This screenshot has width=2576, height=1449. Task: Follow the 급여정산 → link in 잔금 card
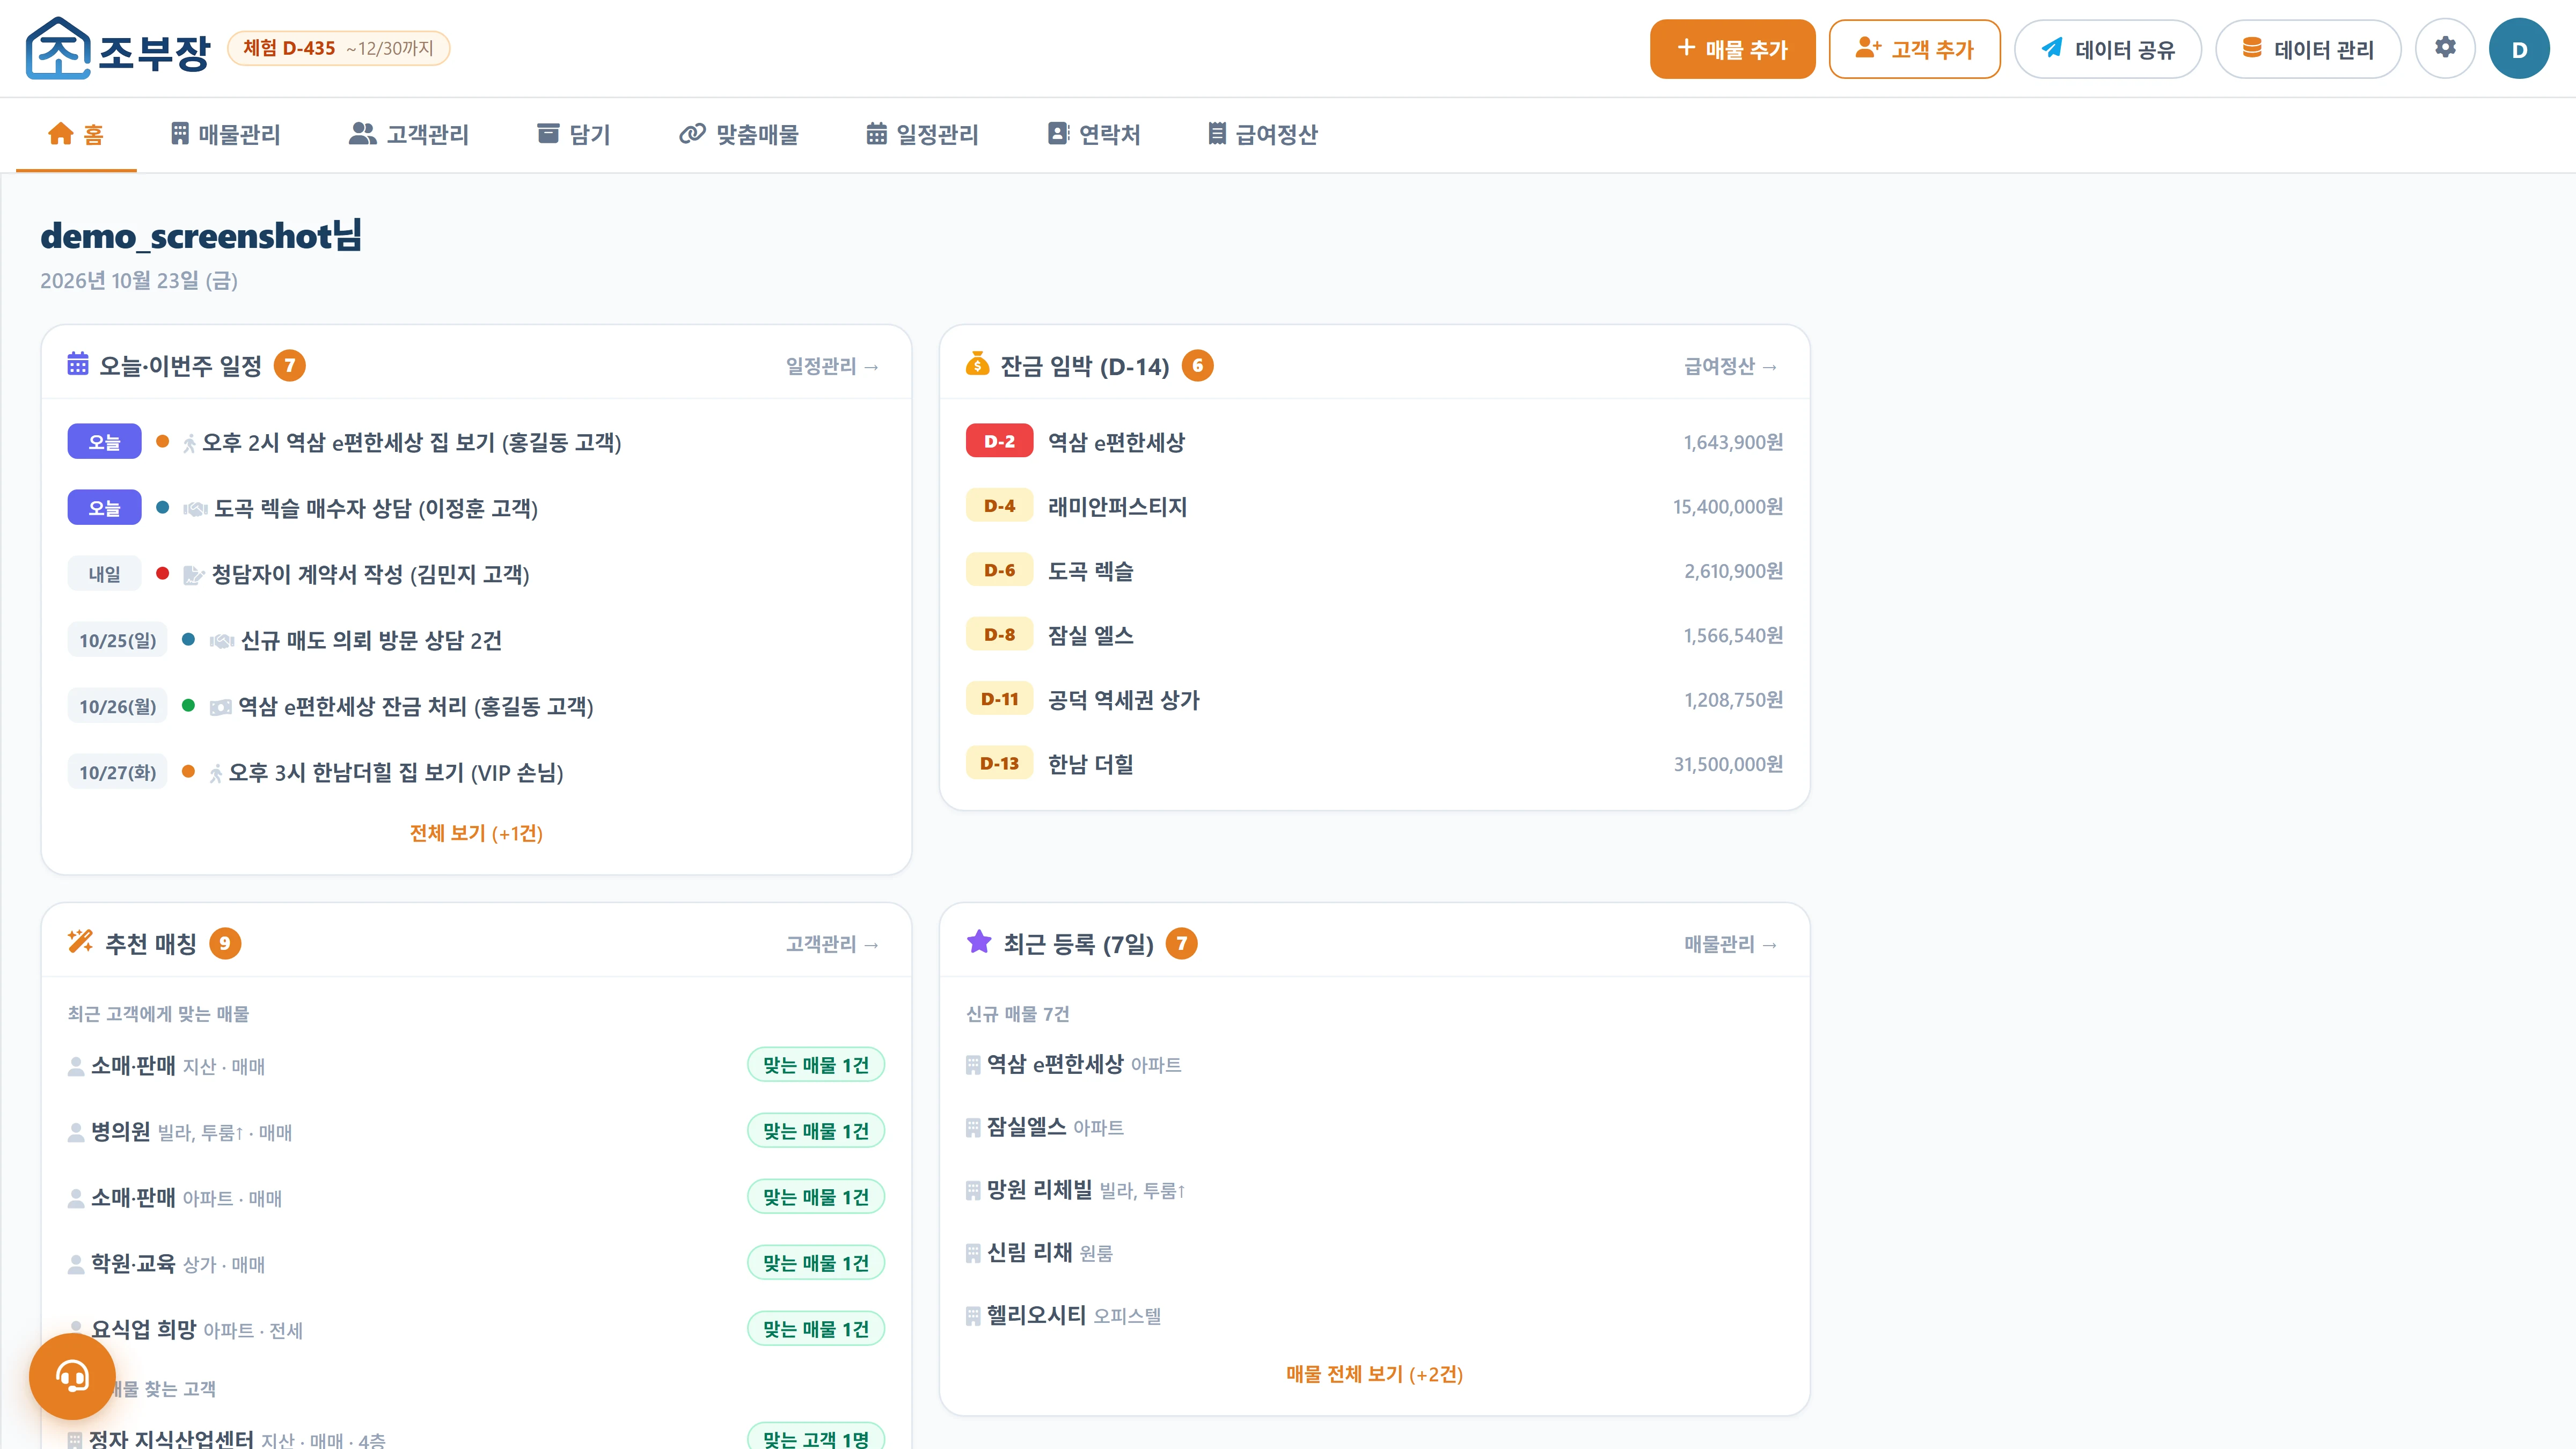coord(1731,366)
